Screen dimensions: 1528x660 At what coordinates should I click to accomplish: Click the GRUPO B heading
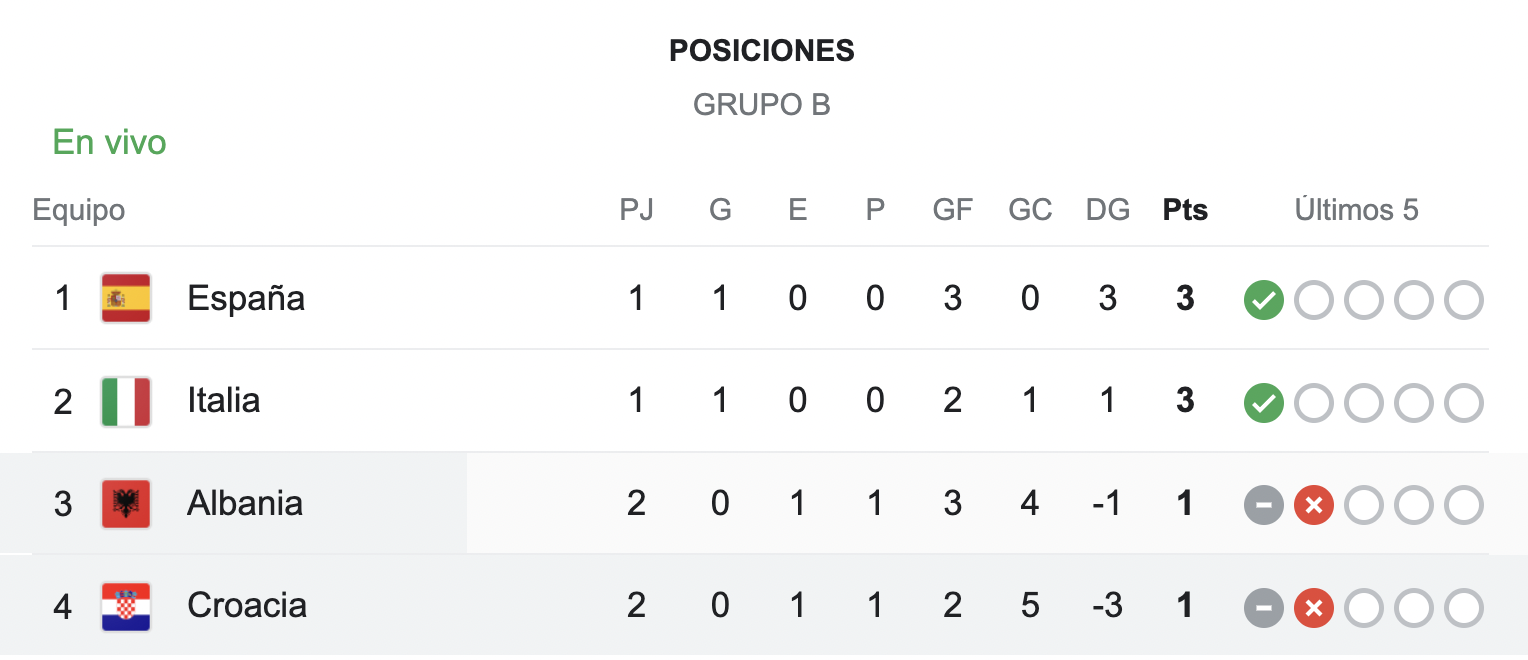[762, 104]
